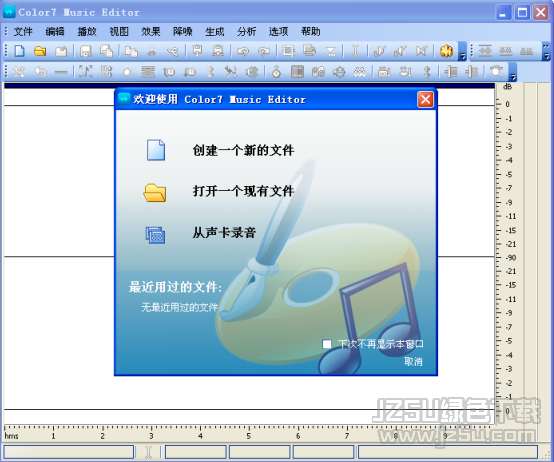
Task: Choose 从声卡录音 option
Action: point(224,232)
